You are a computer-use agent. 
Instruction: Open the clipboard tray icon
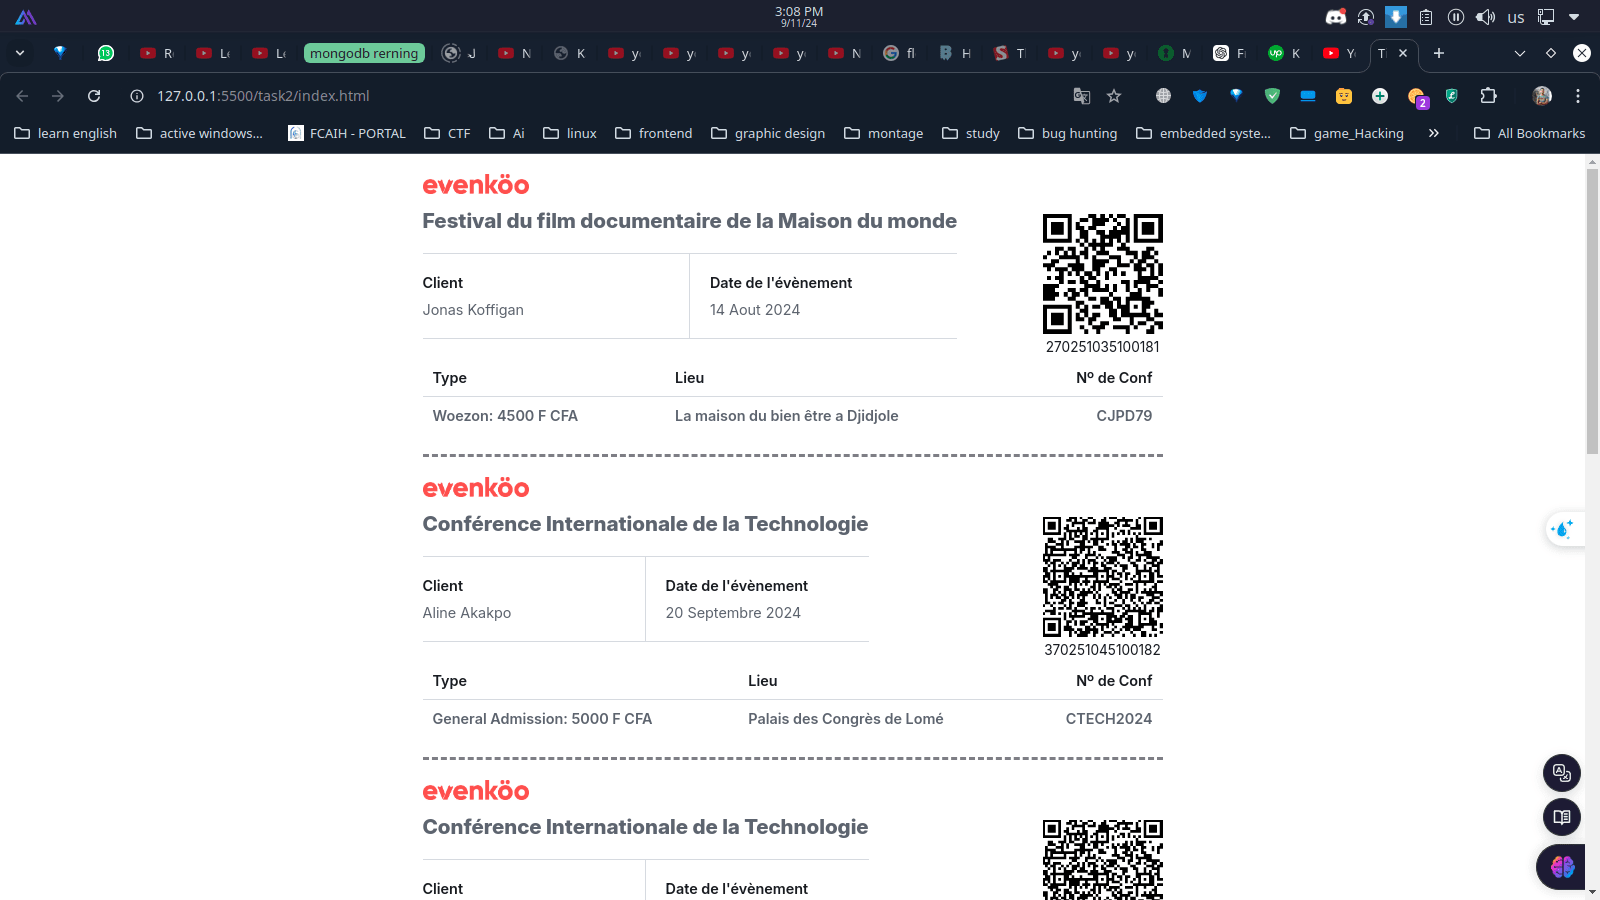(1426, 17)
